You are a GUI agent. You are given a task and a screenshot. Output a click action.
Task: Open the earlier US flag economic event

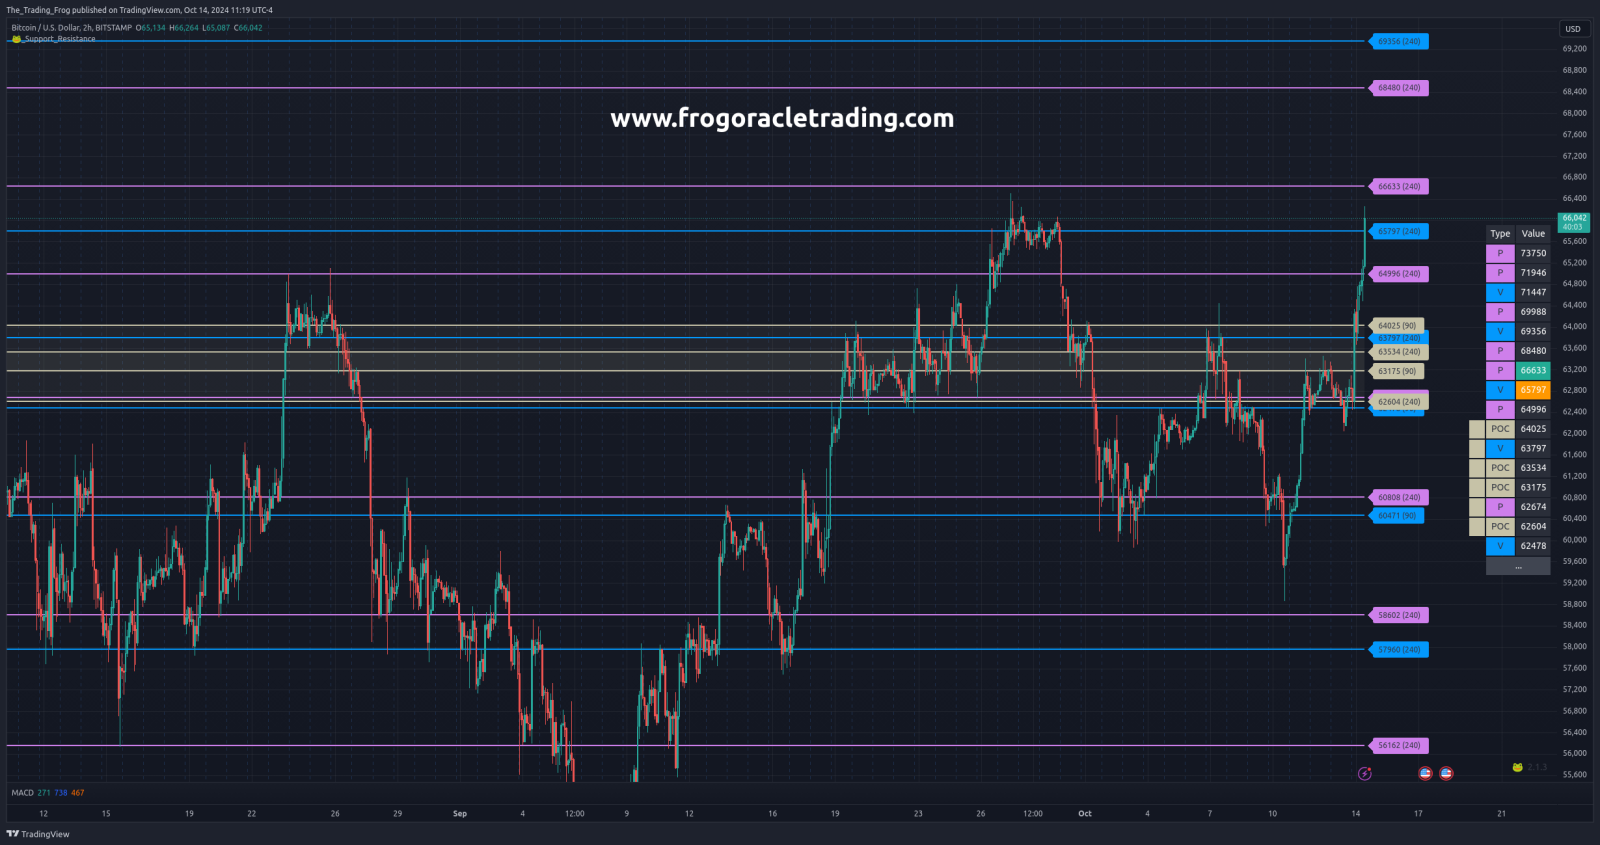click(1425, 773)
